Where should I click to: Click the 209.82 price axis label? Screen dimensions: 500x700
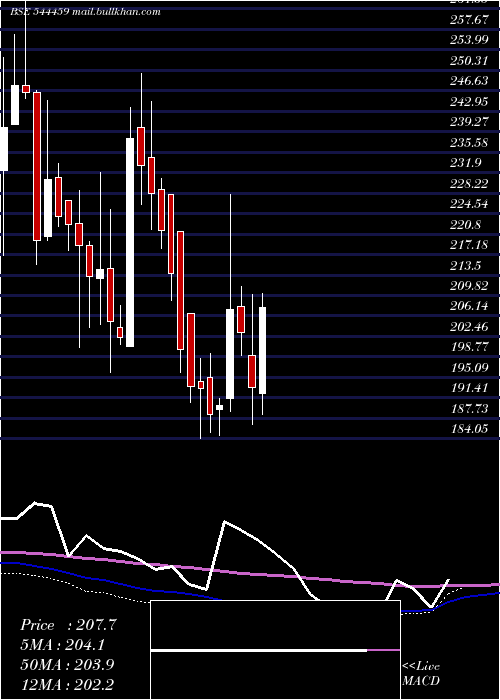coord(469,286)
